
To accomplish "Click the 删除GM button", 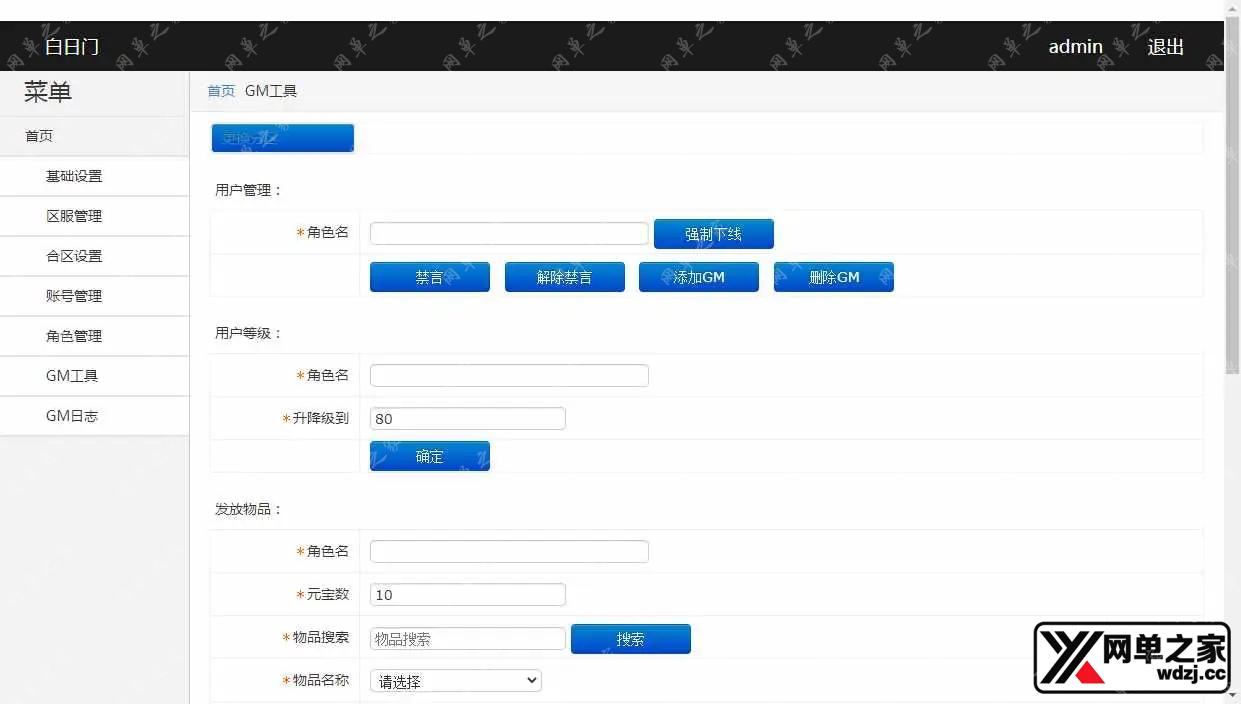I will coord(833,277).
